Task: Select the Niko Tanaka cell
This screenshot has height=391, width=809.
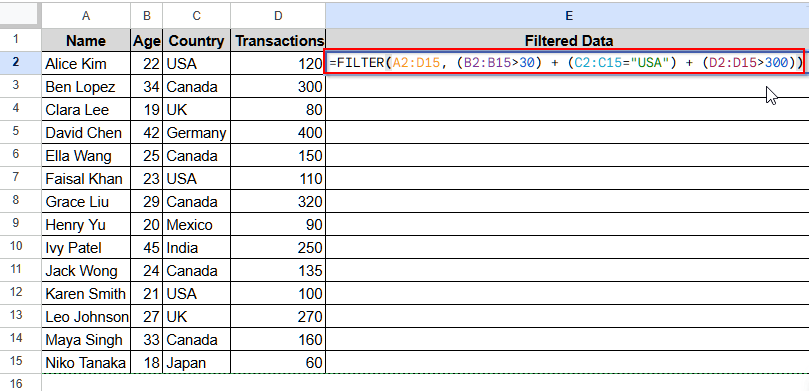Action: [x=86, y=362]
